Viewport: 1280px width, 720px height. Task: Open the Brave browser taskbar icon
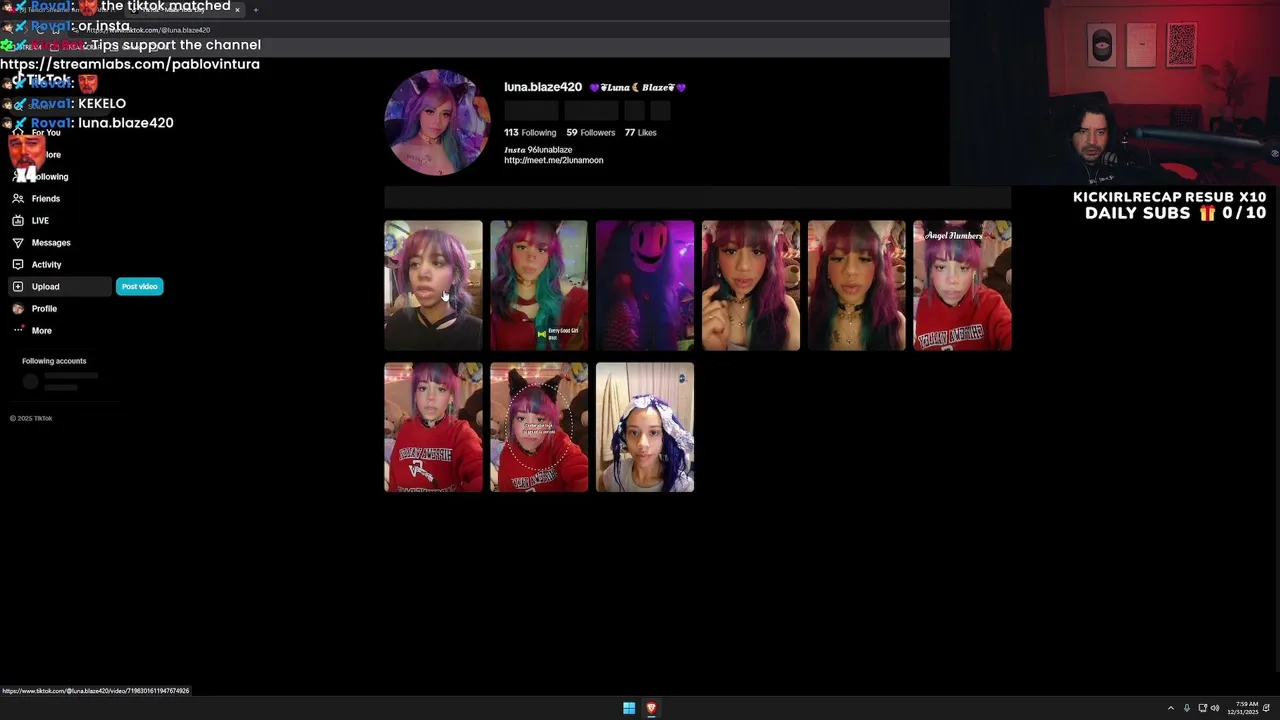(651, 708)
